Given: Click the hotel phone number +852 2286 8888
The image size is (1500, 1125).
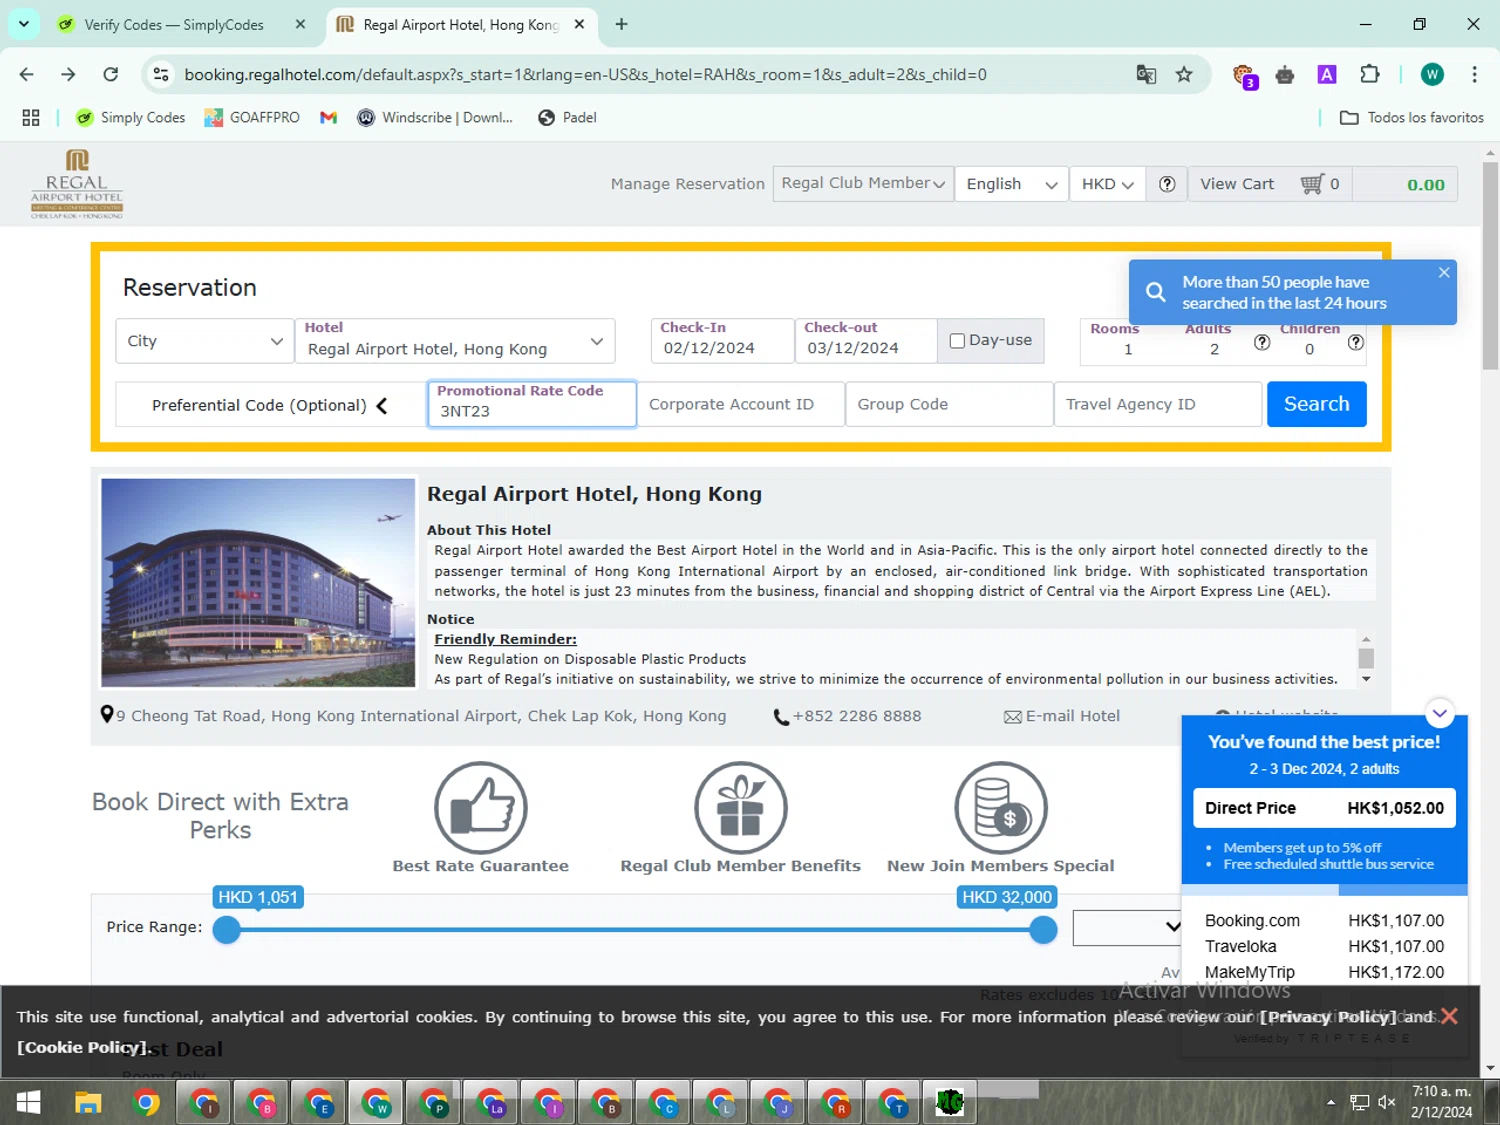Looking at the screenshot, I should pyautogui.click(x=857, y=716).
